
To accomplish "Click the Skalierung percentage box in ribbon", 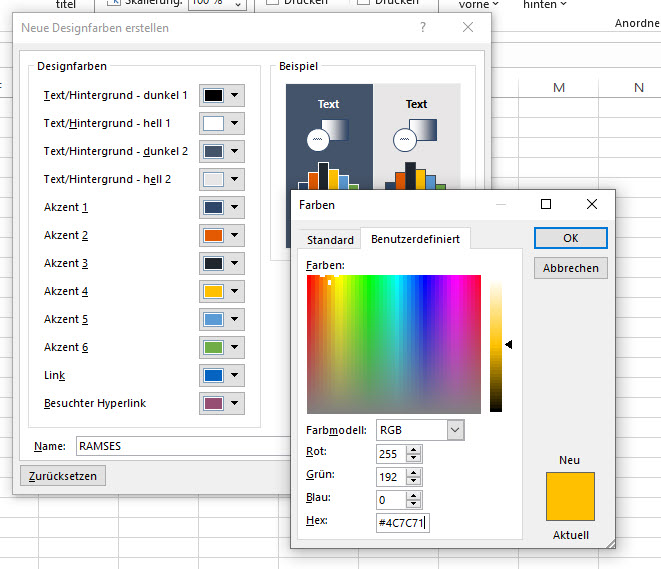I will 217,3.
